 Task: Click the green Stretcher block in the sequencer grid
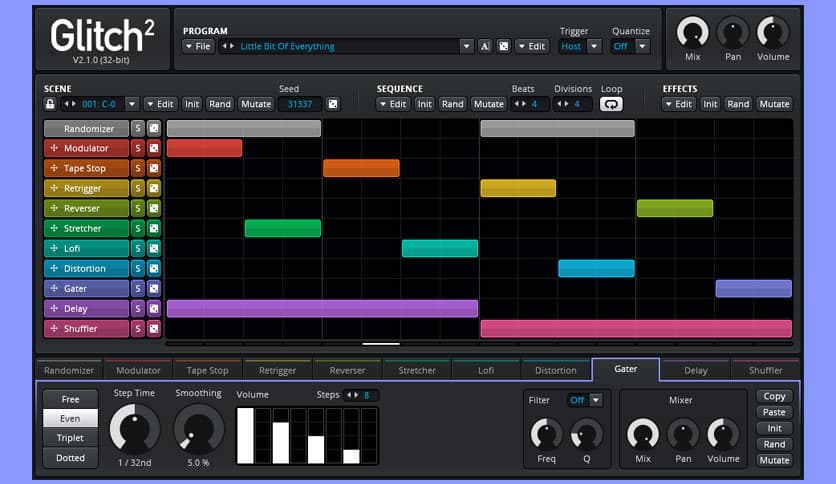283,228
